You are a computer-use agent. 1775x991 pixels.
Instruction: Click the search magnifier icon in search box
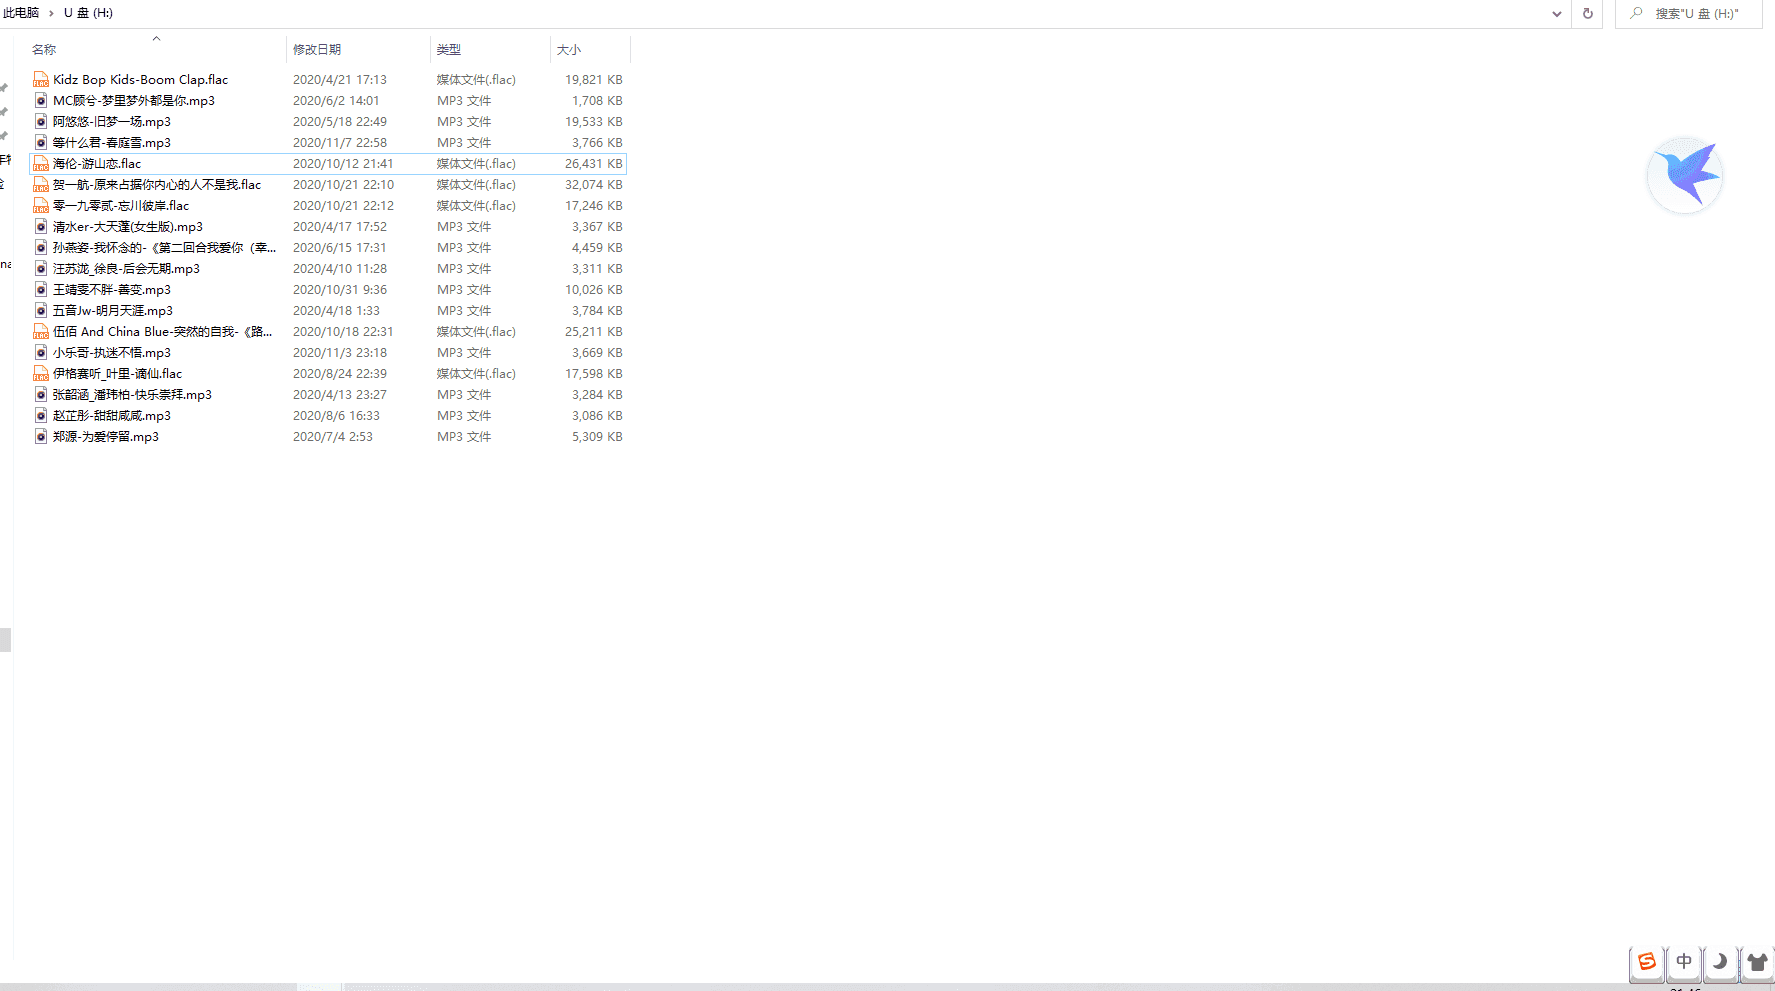click(1636, 14)
